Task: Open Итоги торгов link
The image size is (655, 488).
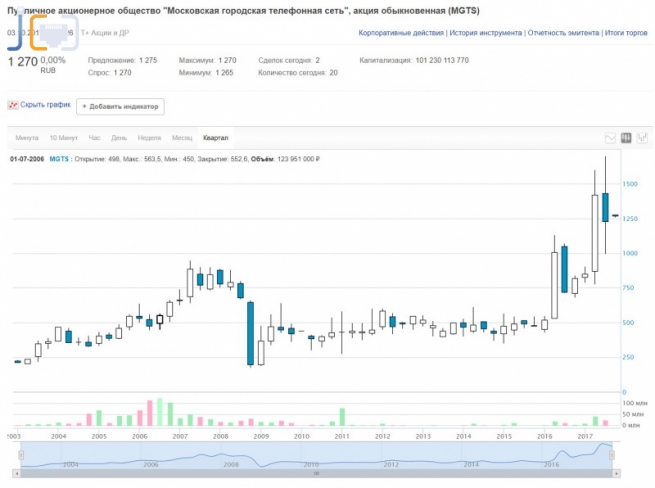Action: pyautogui.click(x=626, y=33)
